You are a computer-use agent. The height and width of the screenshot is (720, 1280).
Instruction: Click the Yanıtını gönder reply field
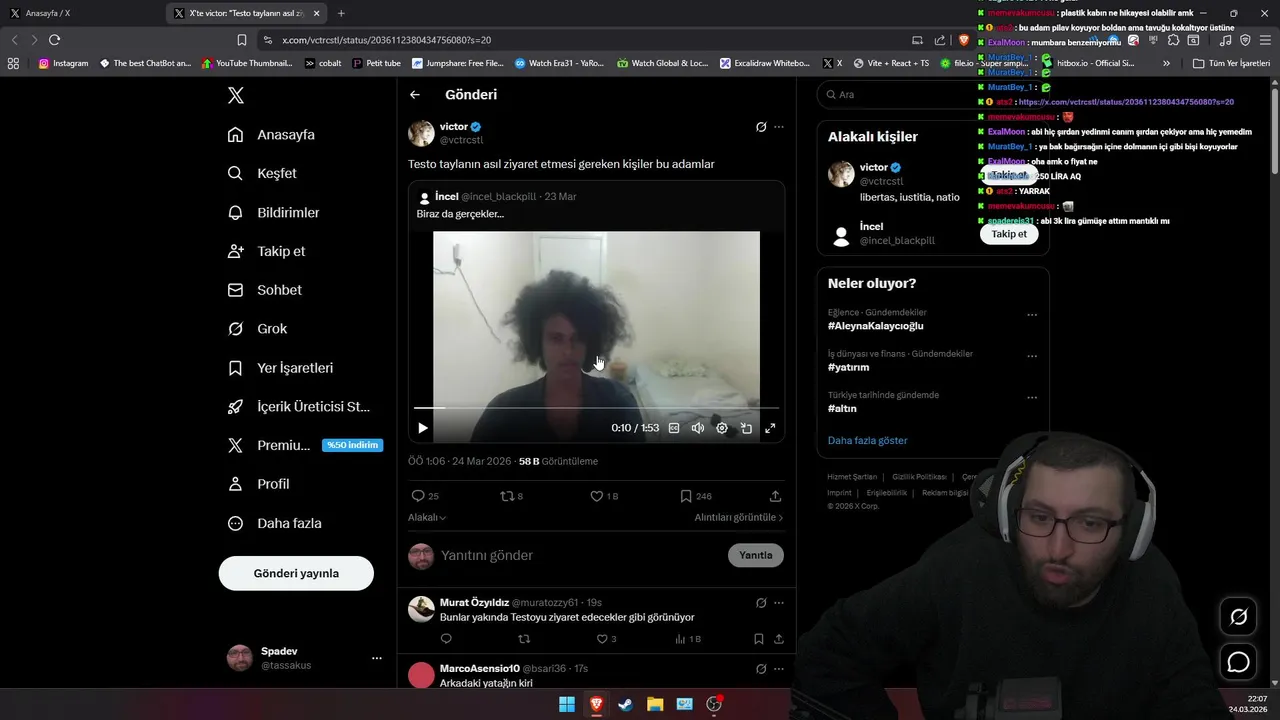point(580,555)
